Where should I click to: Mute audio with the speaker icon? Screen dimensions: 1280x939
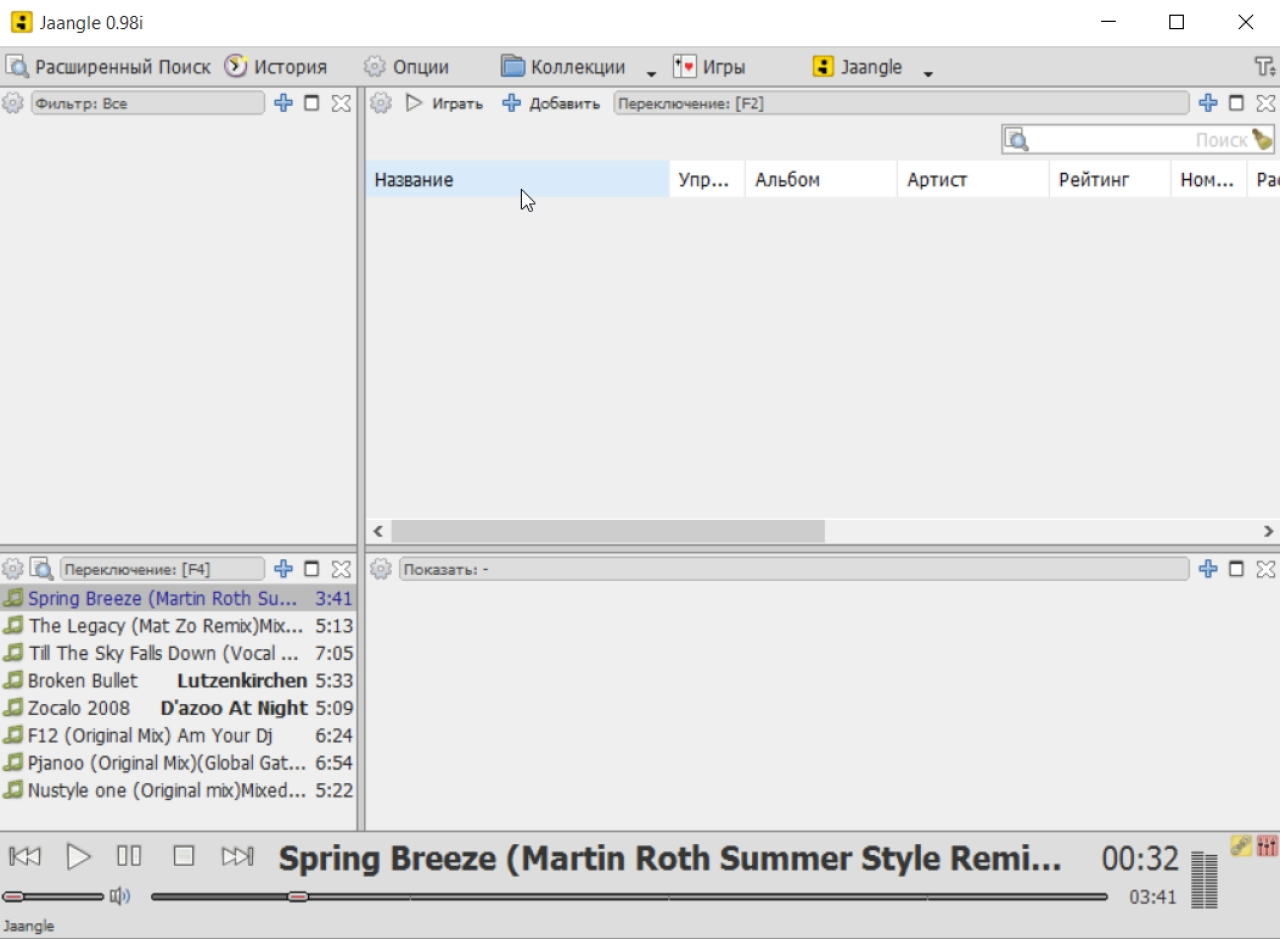point(120,896)
